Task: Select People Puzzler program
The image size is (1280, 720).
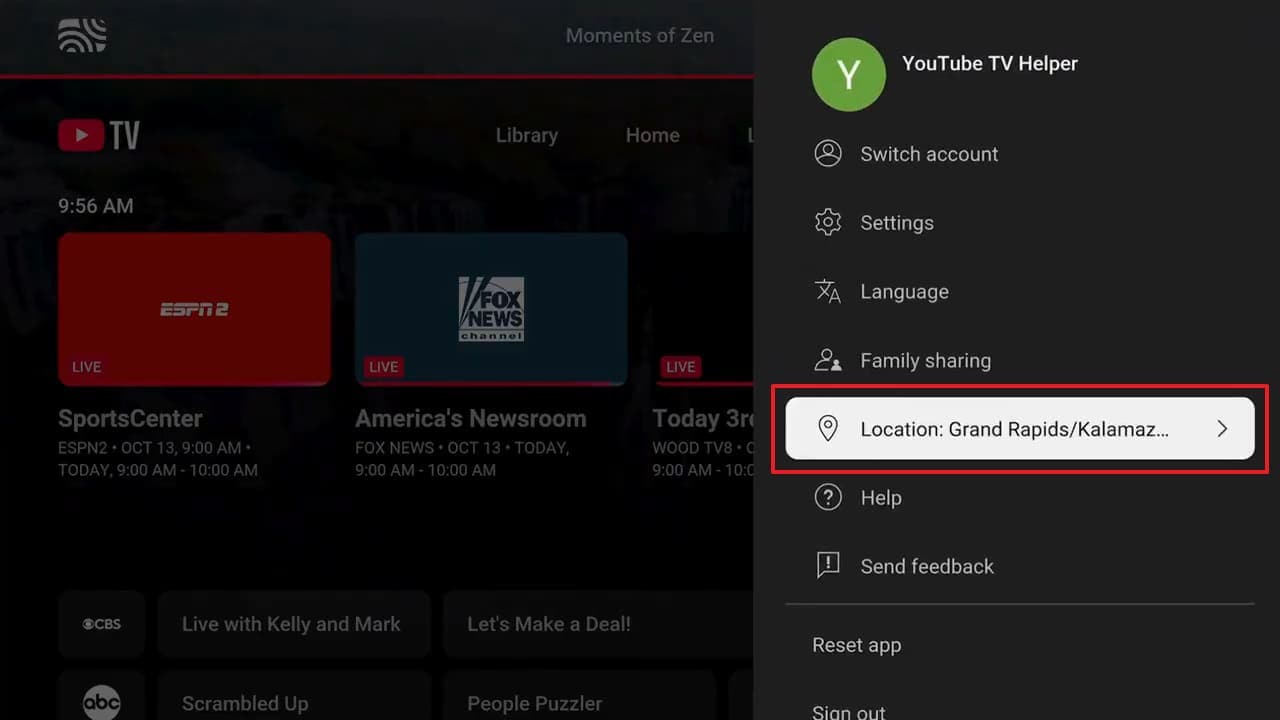Action: (x=580, y=698)
